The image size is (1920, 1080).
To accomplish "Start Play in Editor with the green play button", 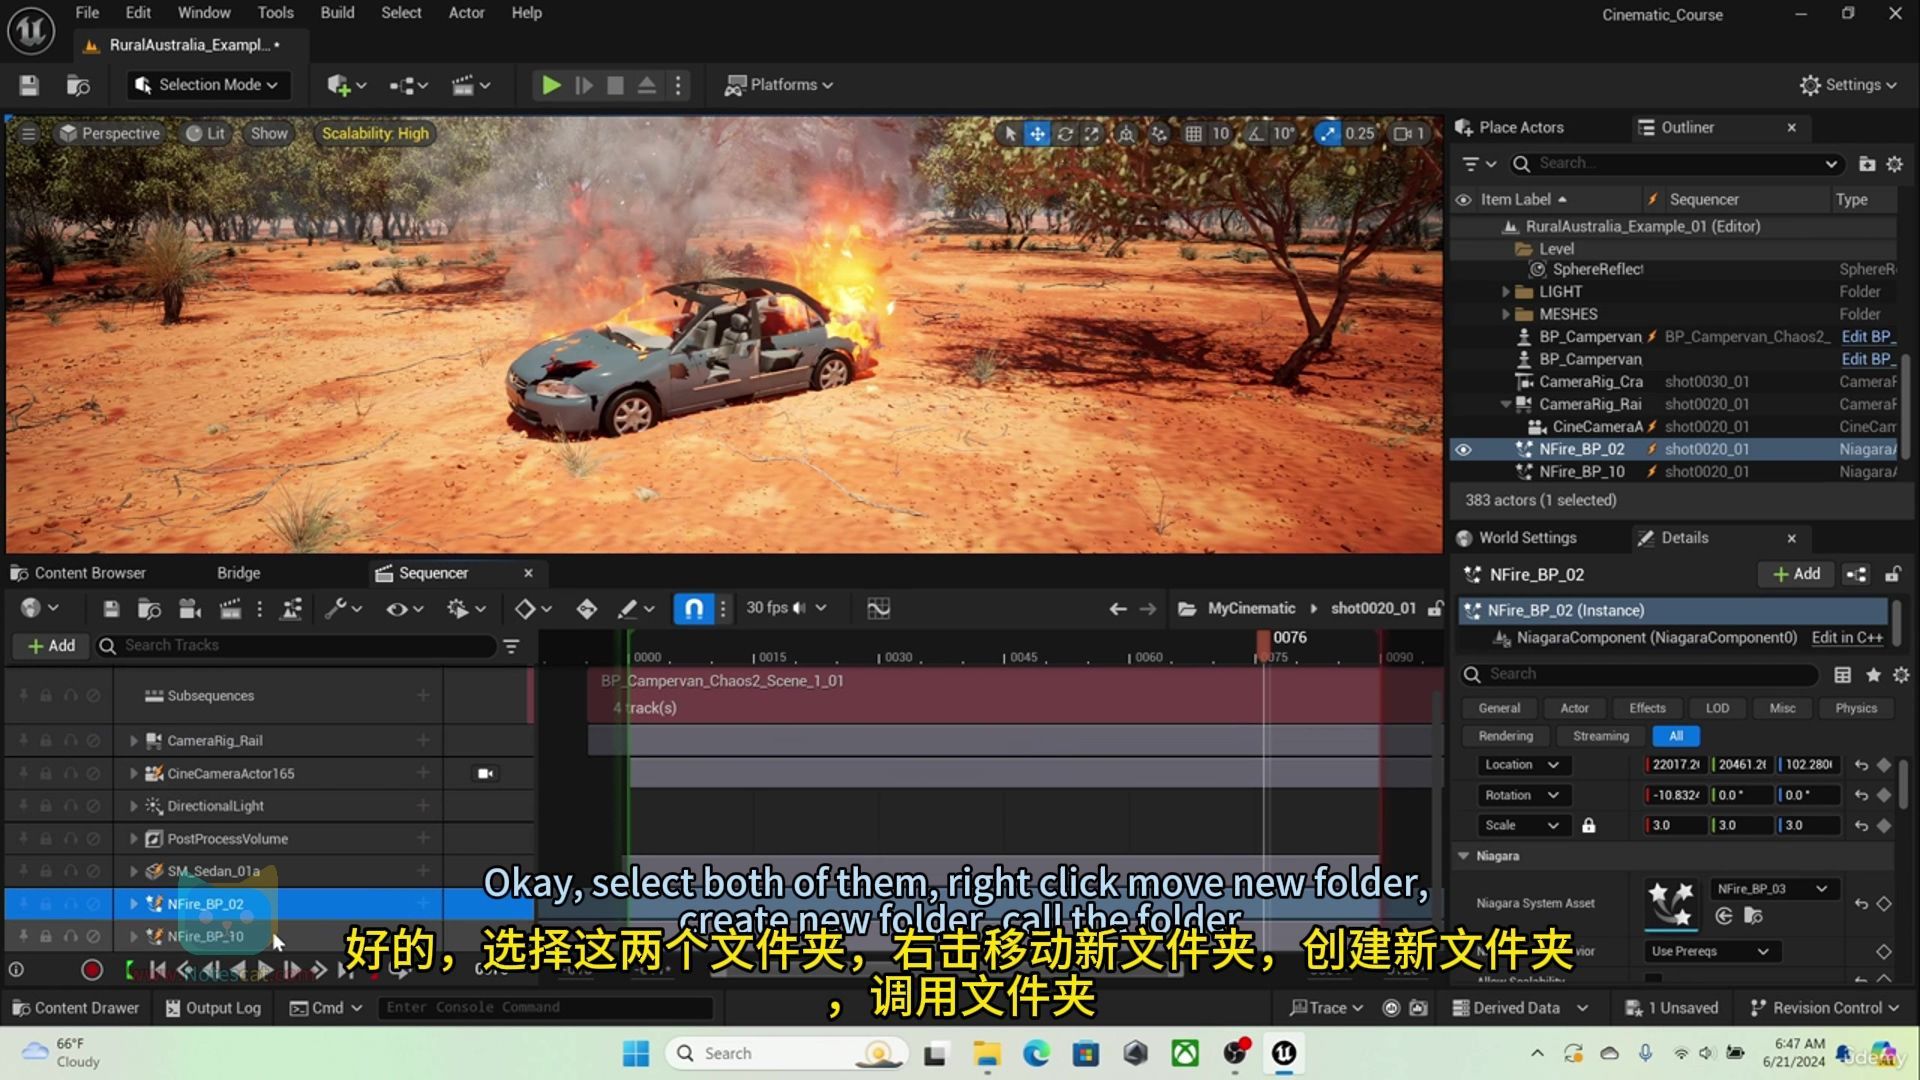I will 550,85.
